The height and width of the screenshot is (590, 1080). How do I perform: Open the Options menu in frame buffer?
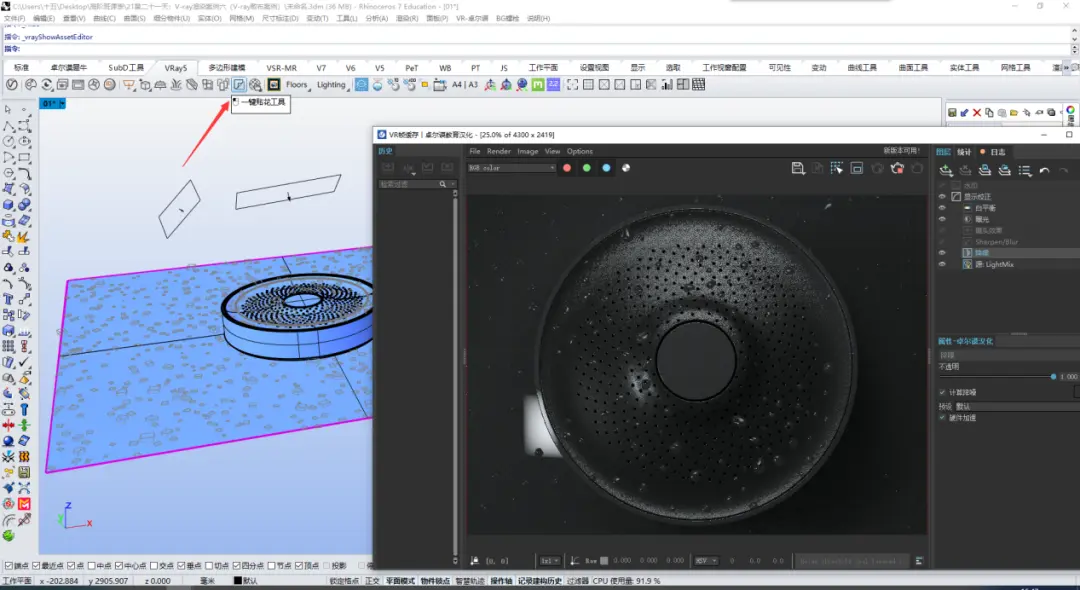(579, 151)
